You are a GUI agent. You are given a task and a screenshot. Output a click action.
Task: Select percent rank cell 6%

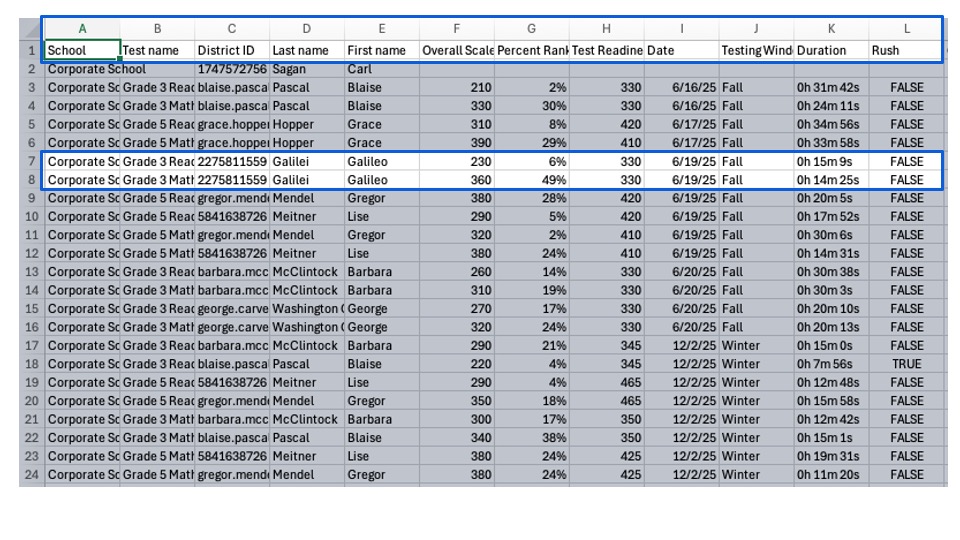[x=531, y=162]
